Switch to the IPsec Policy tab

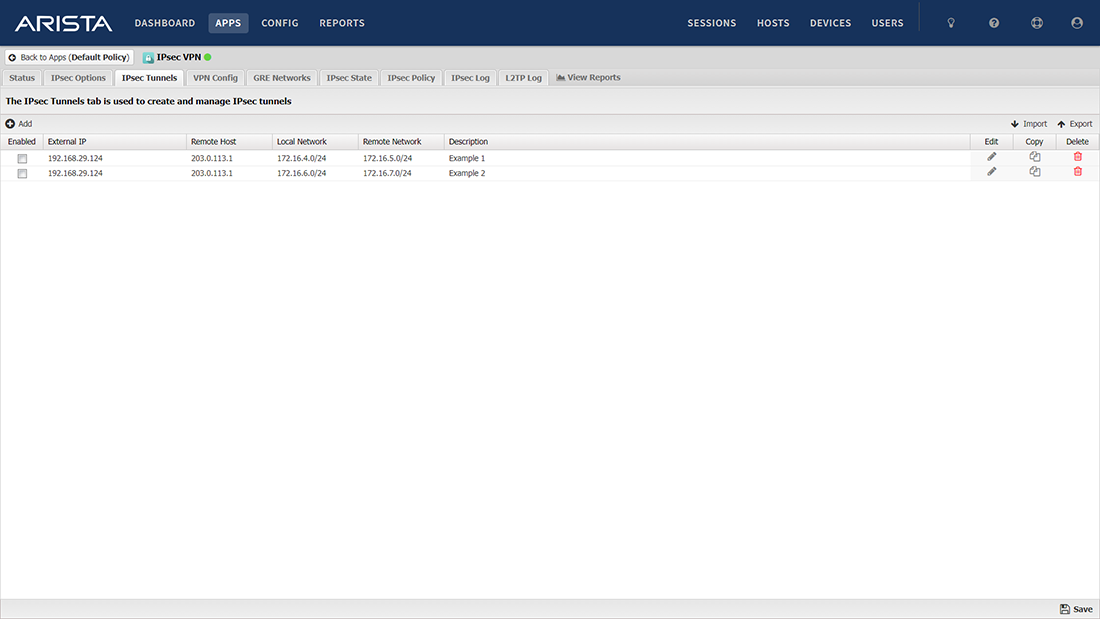coord(411,78)
